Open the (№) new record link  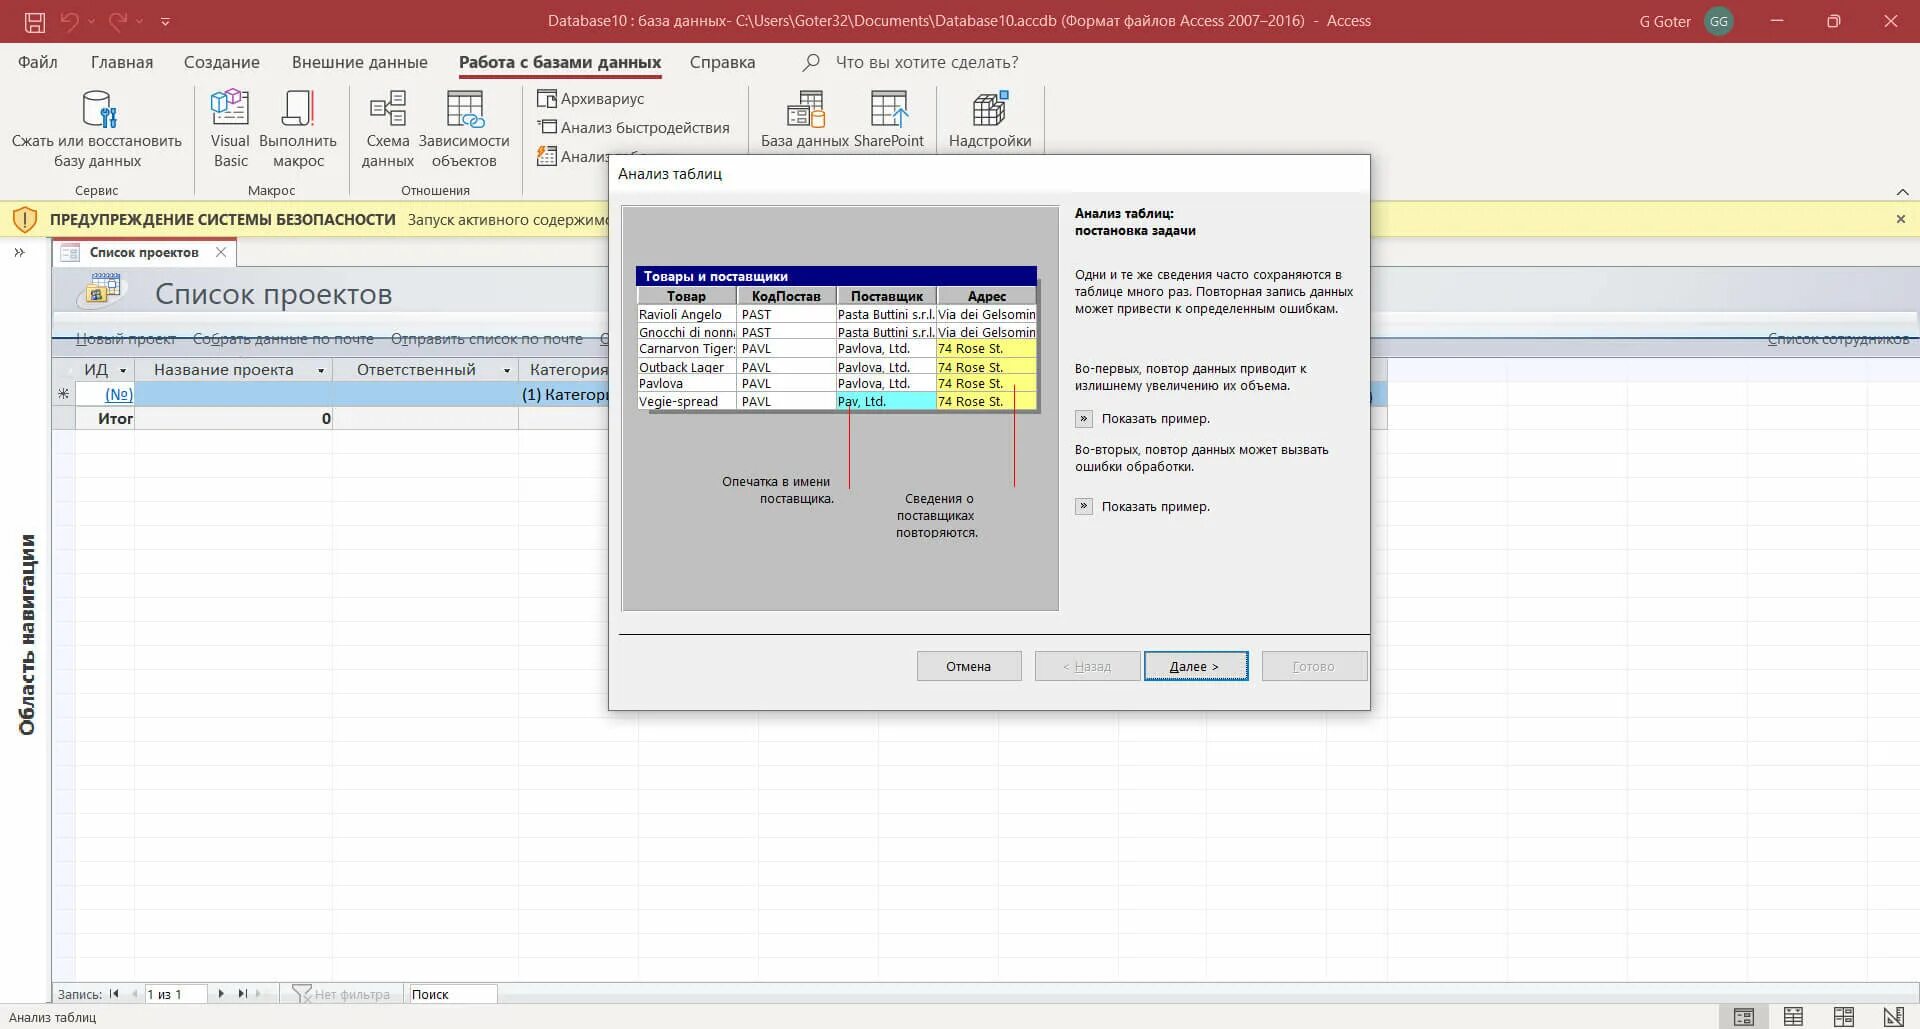[119, 394]
